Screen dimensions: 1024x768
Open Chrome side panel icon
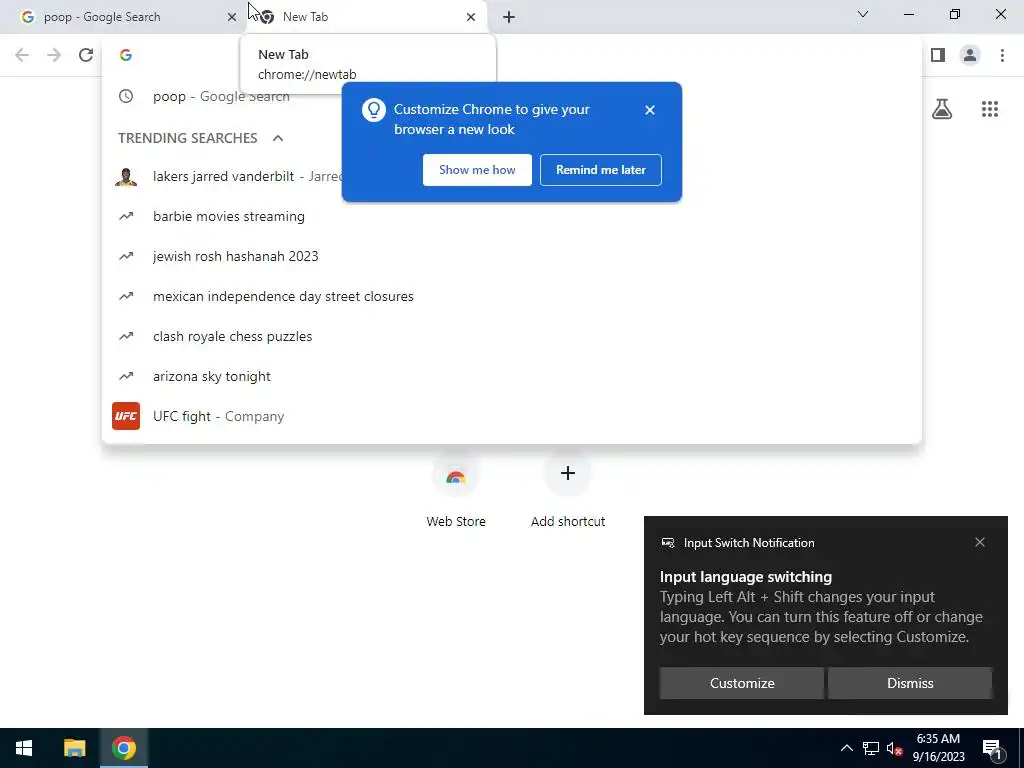[x=938, y=55]
